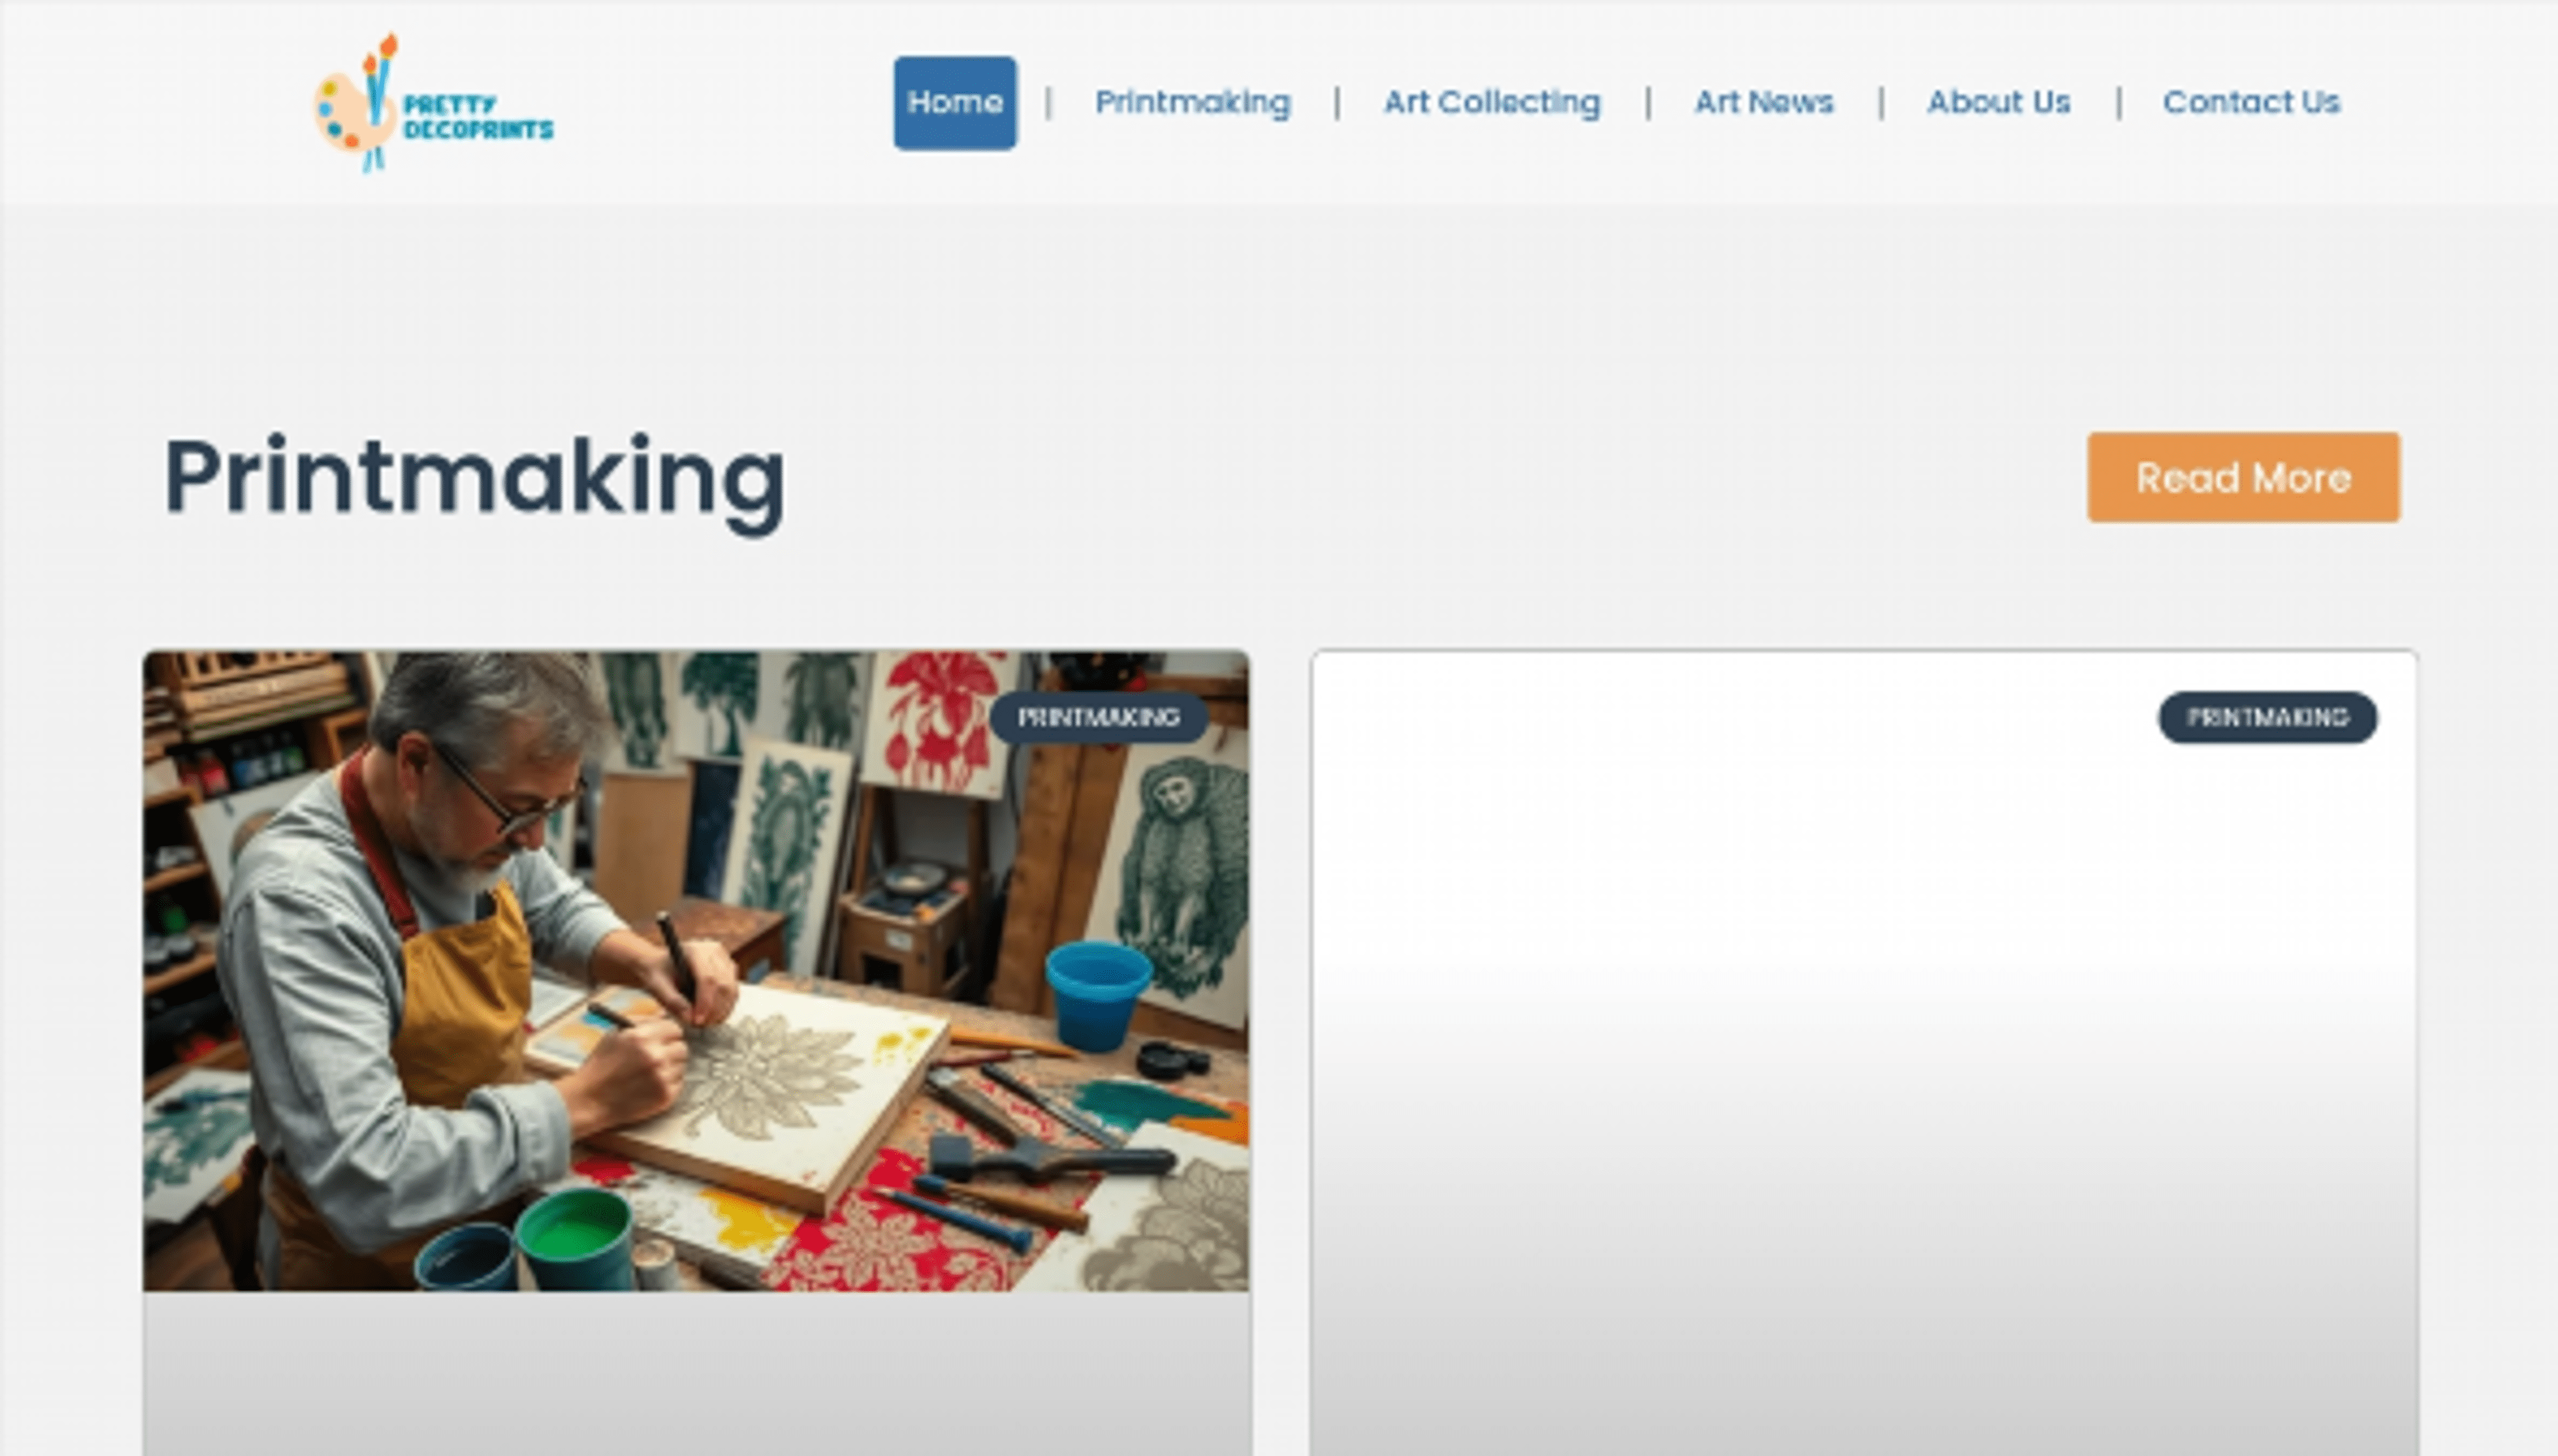Image resolution: width=2558 pixels, height=1456 pixels.
Task: Visit the About Us page
Action: pos(1998,103)
